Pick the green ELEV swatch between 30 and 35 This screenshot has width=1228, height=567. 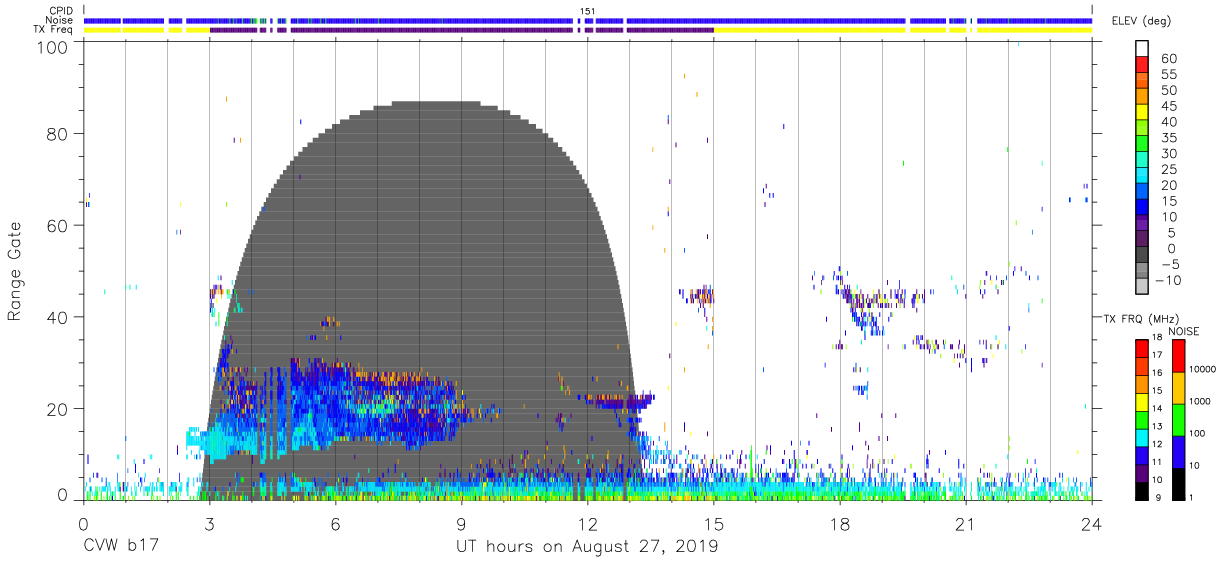[1142, 145]
